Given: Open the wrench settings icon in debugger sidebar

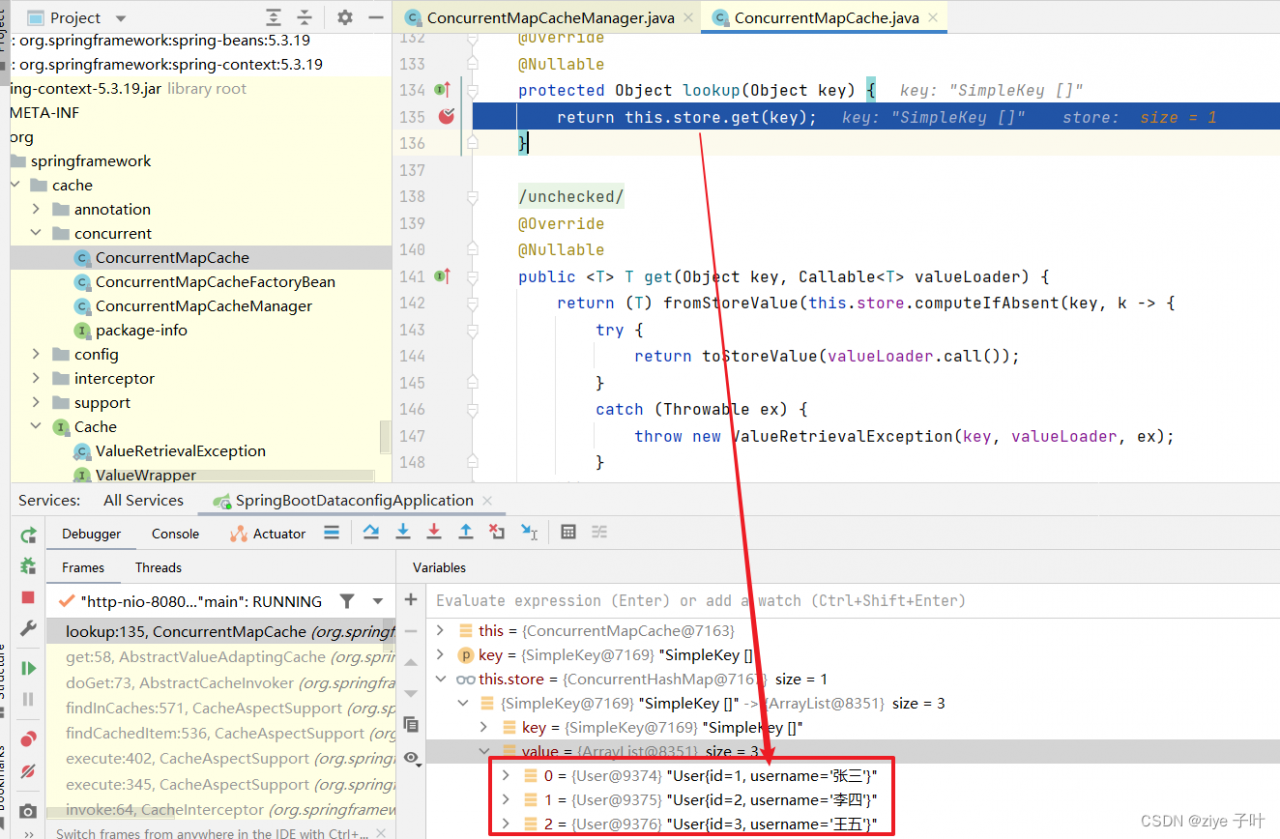Looking at the screenshot, I should (28, 628).
